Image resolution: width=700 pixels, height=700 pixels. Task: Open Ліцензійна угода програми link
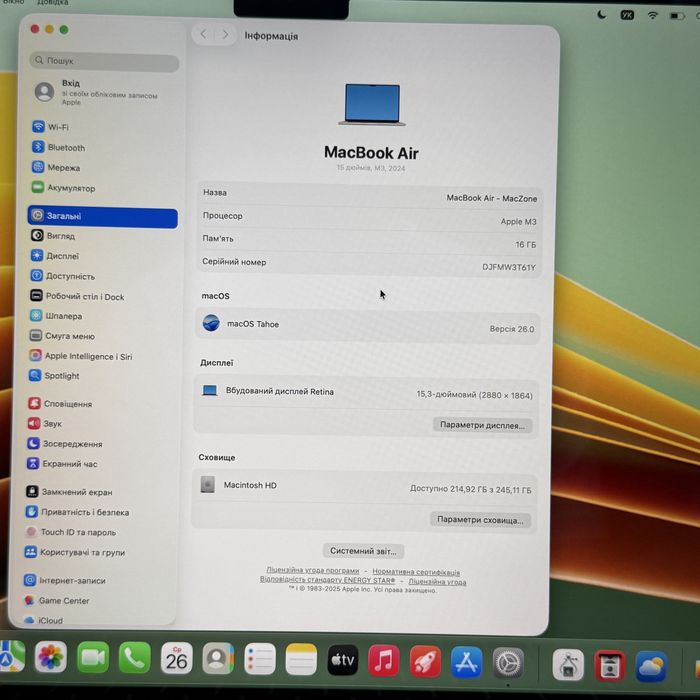(312, 571)
